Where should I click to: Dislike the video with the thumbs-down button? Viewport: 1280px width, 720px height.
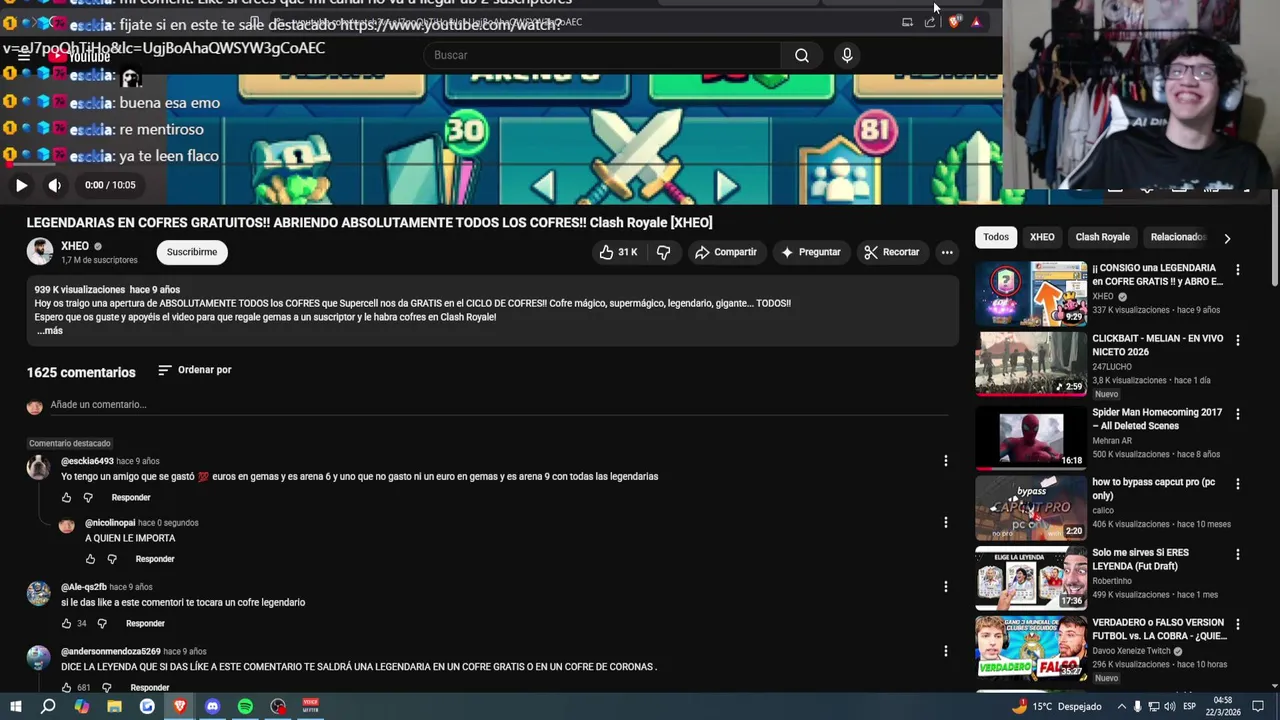pyautogui.click(x=663, y=252)
